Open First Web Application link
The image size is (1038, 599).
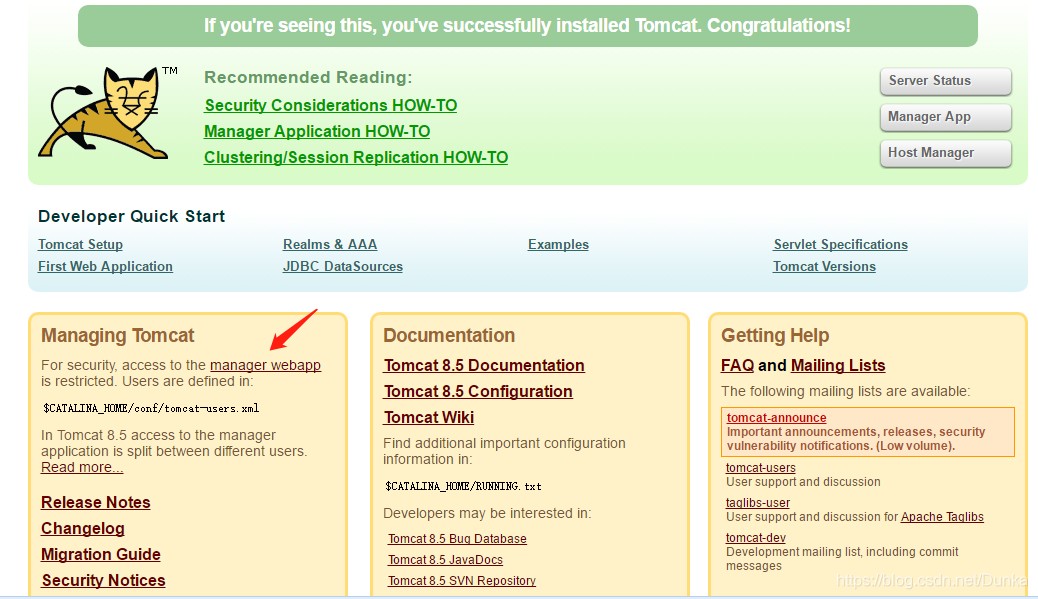tap(105, 266)
